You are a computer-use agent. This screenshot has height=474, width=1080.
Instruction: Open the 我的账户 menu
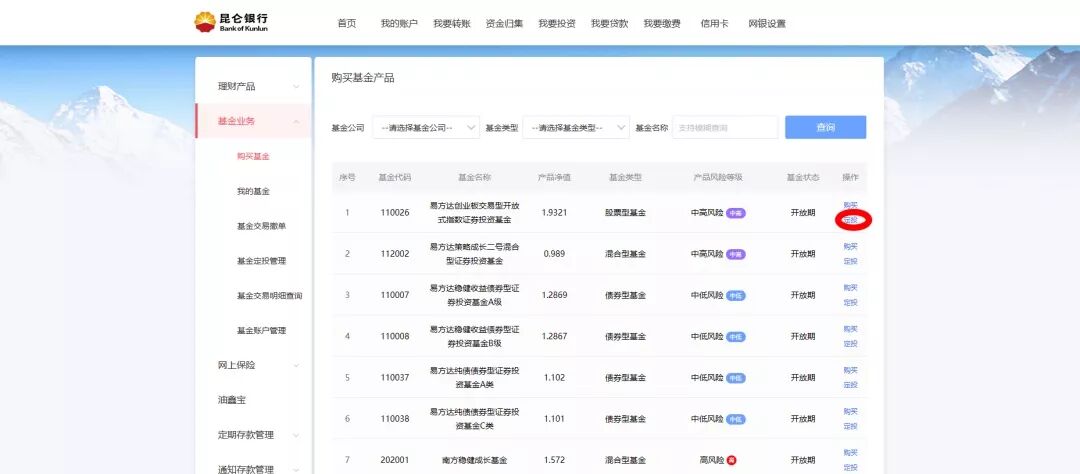[399, 23]
